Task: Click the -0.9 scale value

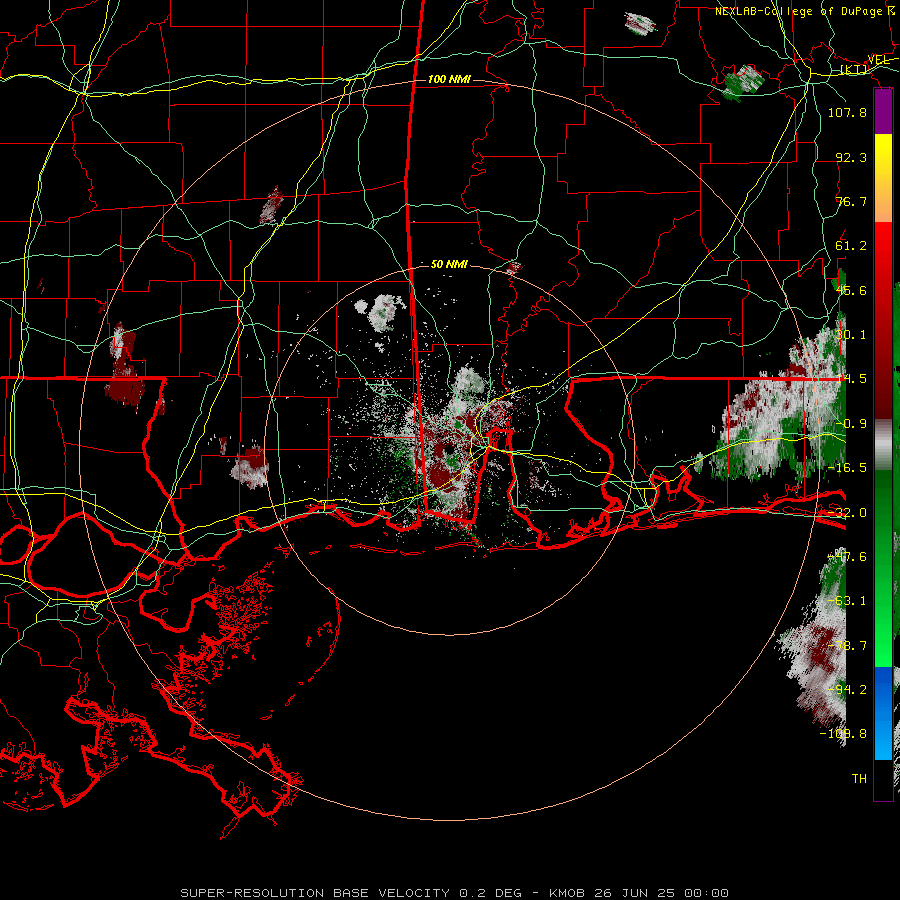Action: (x=851, y=424)
